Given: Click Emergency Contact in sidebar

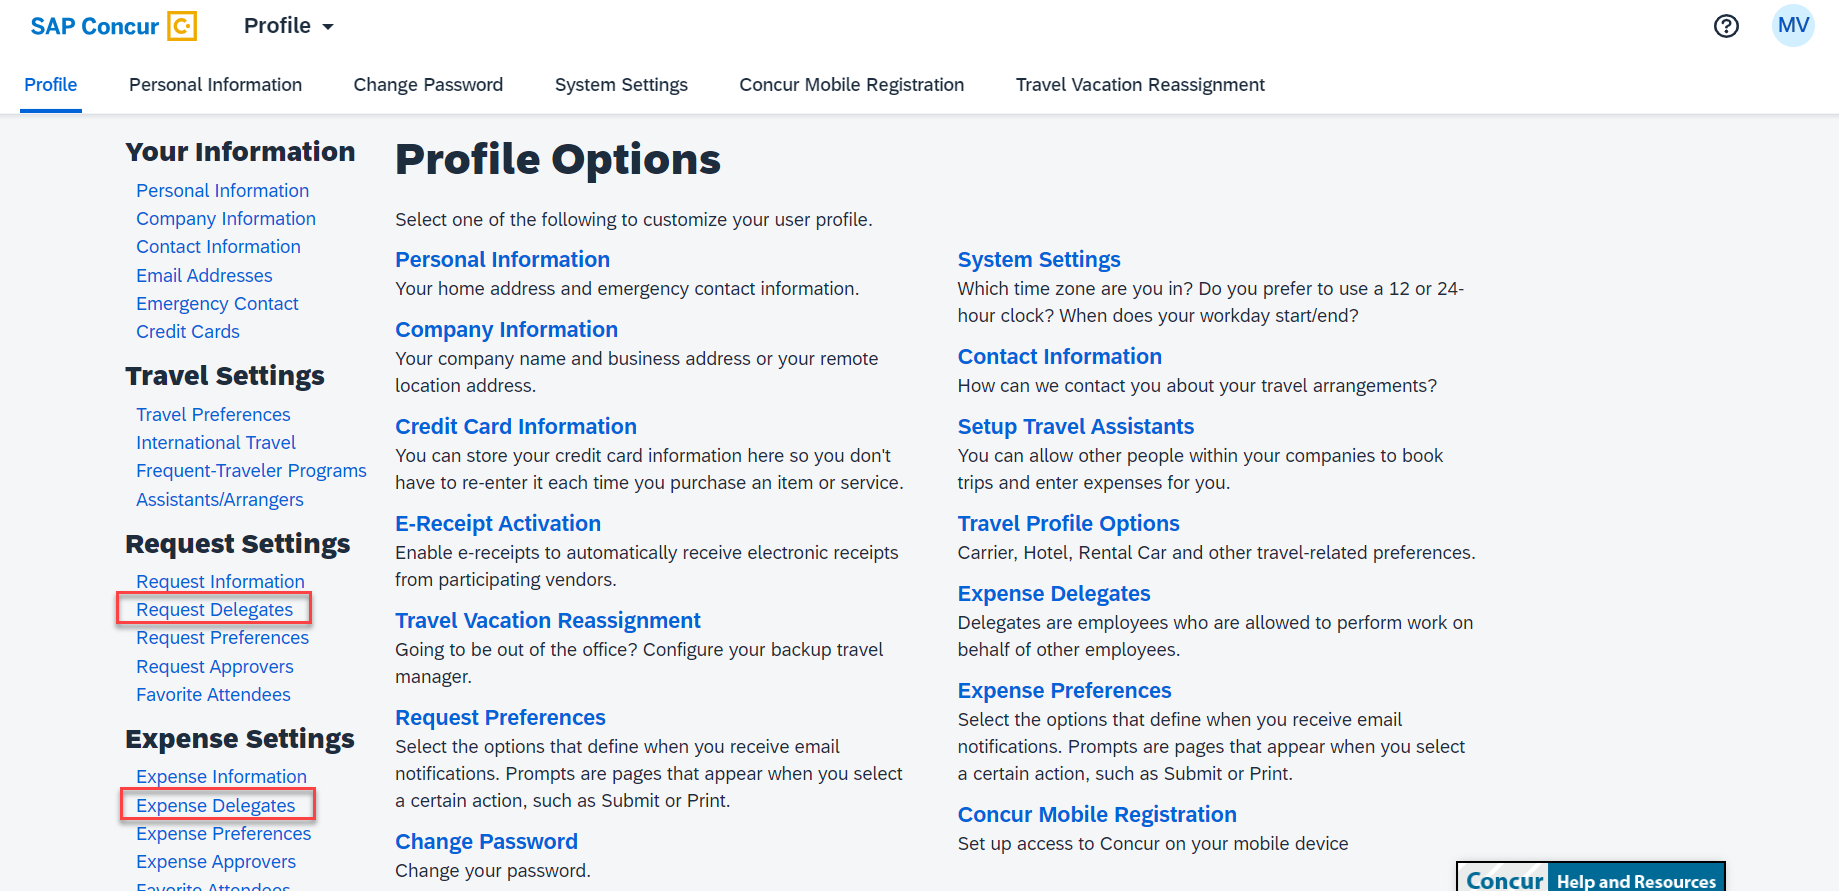Looking at the screenshot, I should [x=217, y=303].
